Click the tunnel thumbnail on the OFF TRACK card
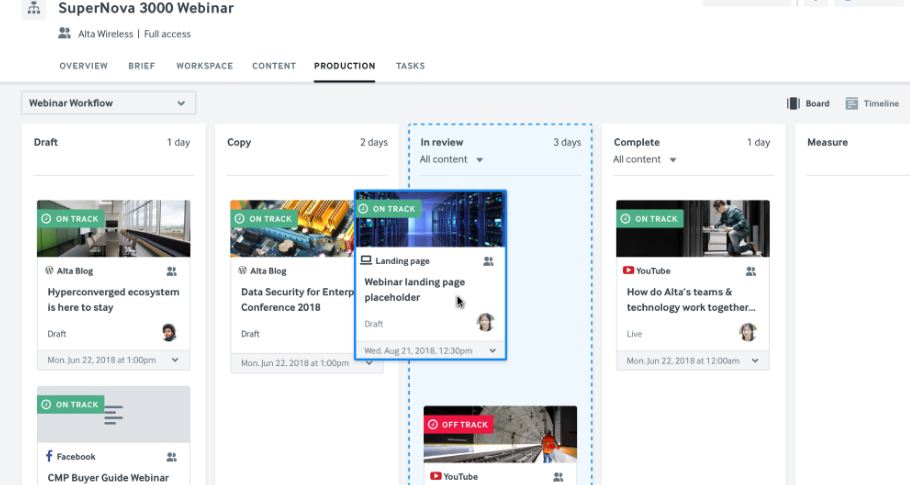Image resolution: width=910 pixels, height=485 pixels. click(x=500, y=434)
